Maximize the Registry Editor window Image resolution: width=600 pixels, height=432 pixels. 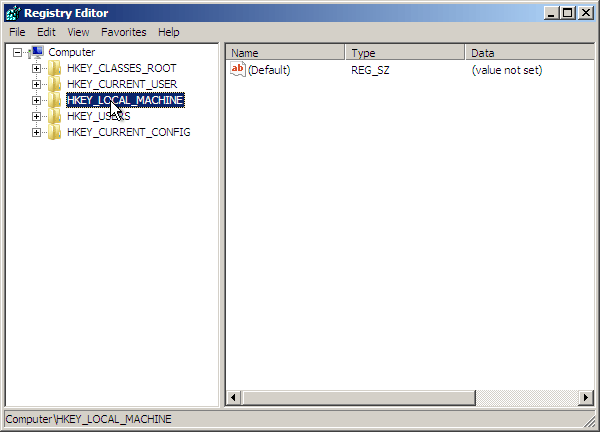tap(568, 13)
